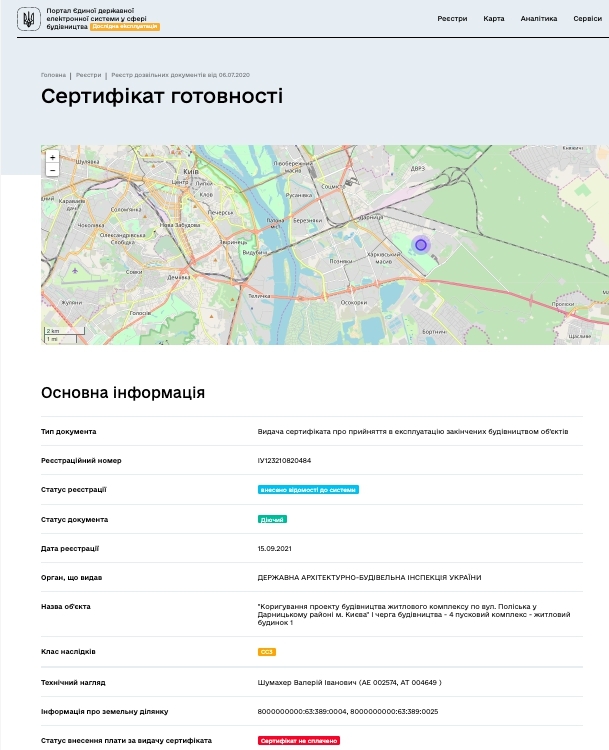Click the Київ label on the map
The width and height of the screenshot is (609, 750).
[191, 171]
